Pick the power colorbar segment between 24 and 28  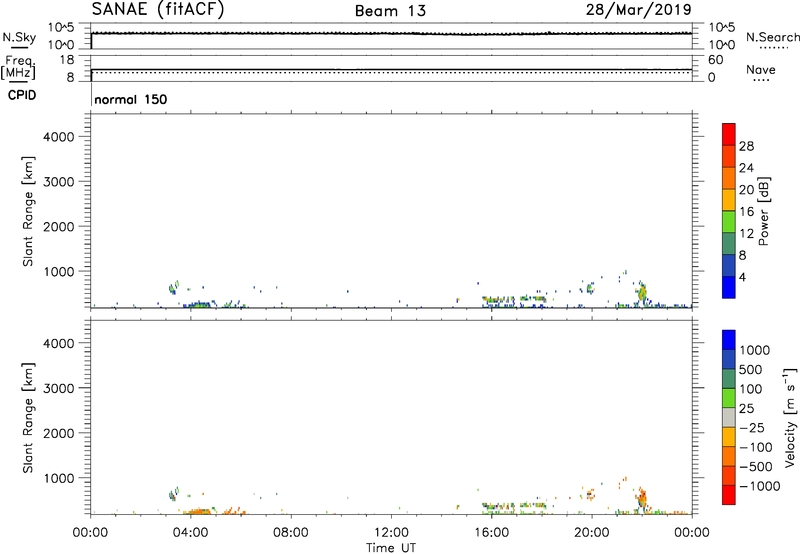pyautogui.click(x=729, y=156)
